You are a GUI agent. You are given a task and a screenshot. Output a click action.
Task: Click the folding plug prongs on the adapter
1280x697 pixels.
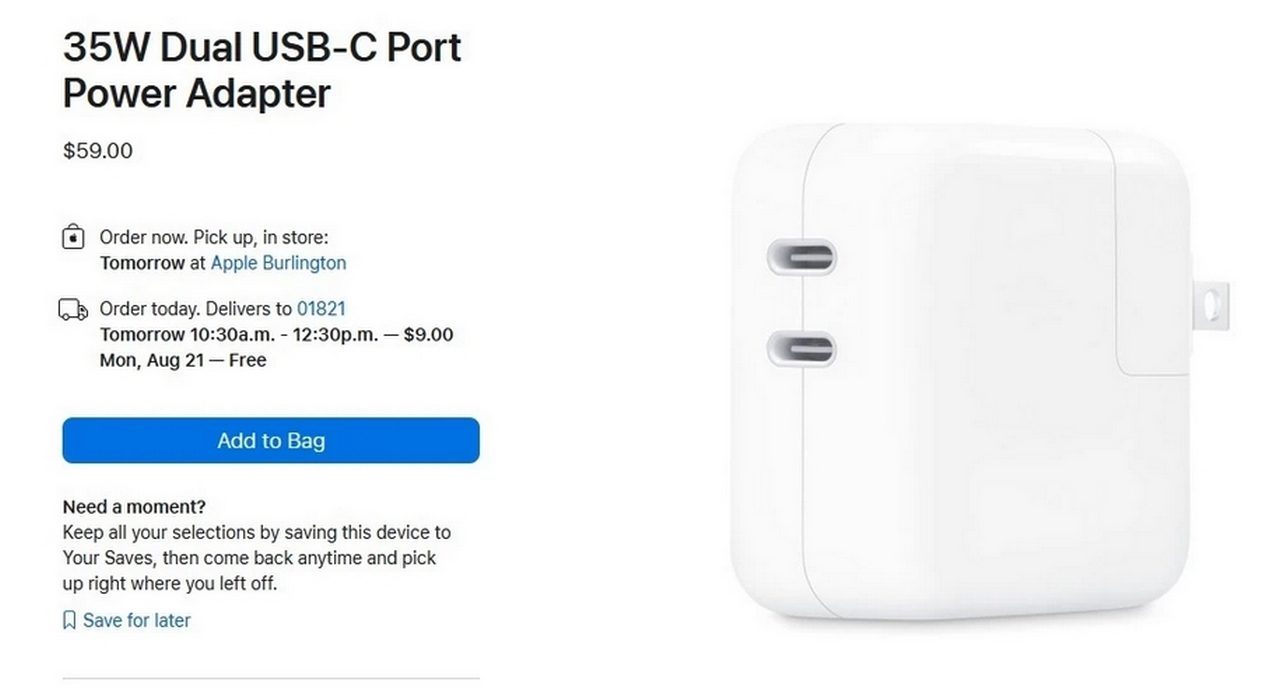1212,317
